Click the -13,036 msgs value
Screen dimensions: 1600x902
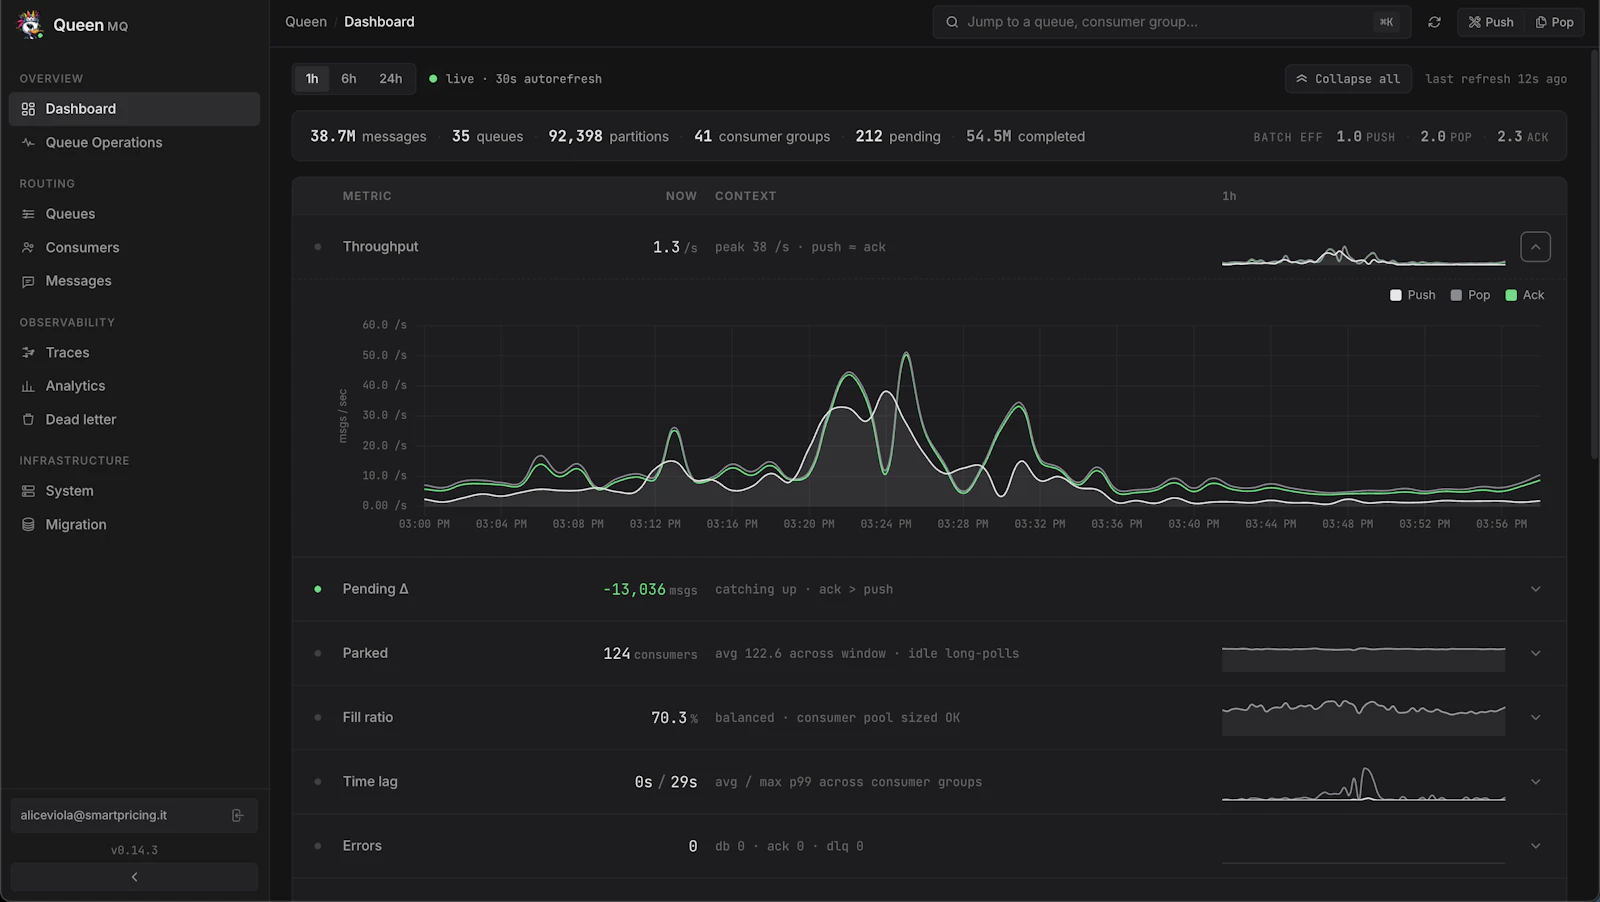pyautogui.click(x=650, y=590)
